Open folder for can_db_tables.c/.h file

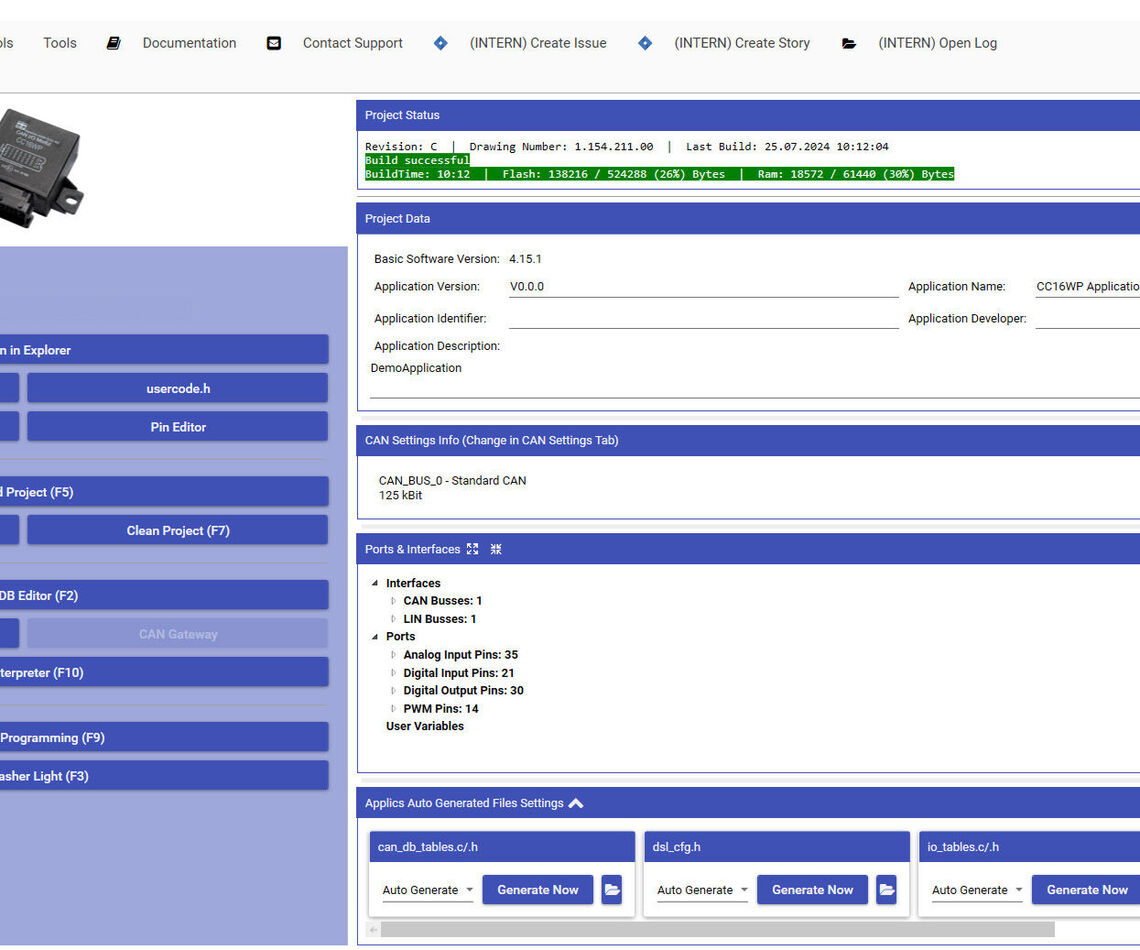point(611,890)
